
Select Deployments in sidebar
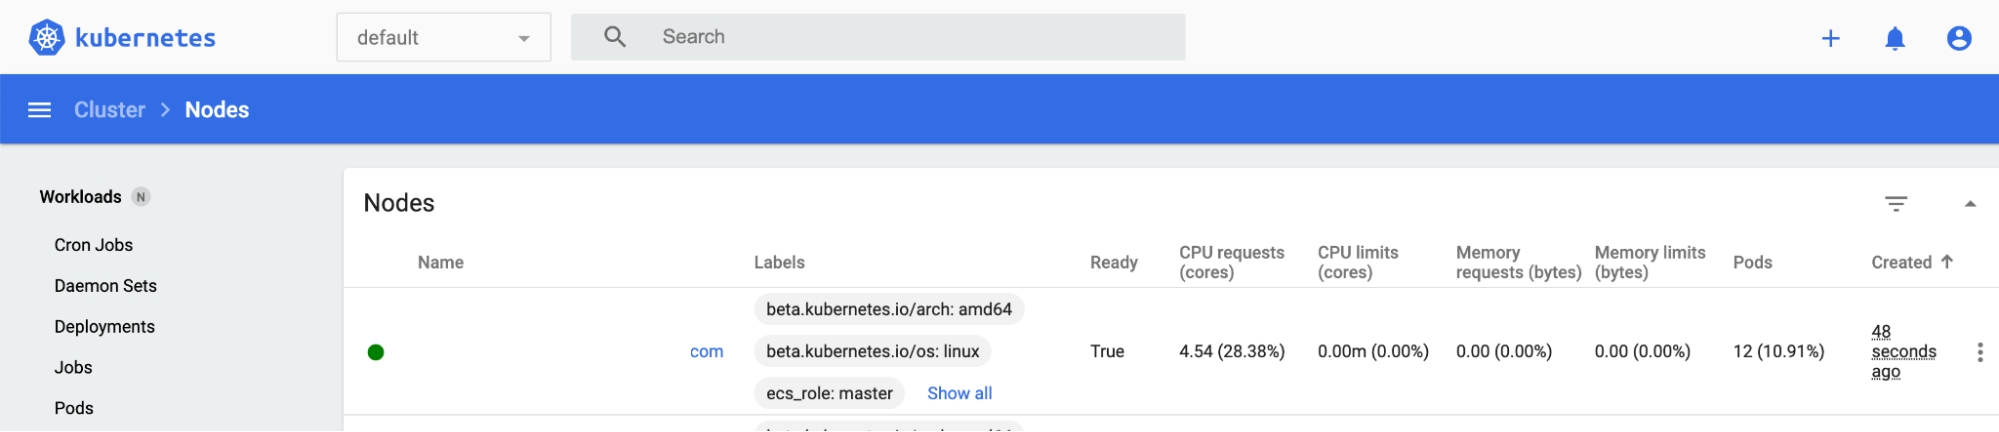click(x=104, y=327)
